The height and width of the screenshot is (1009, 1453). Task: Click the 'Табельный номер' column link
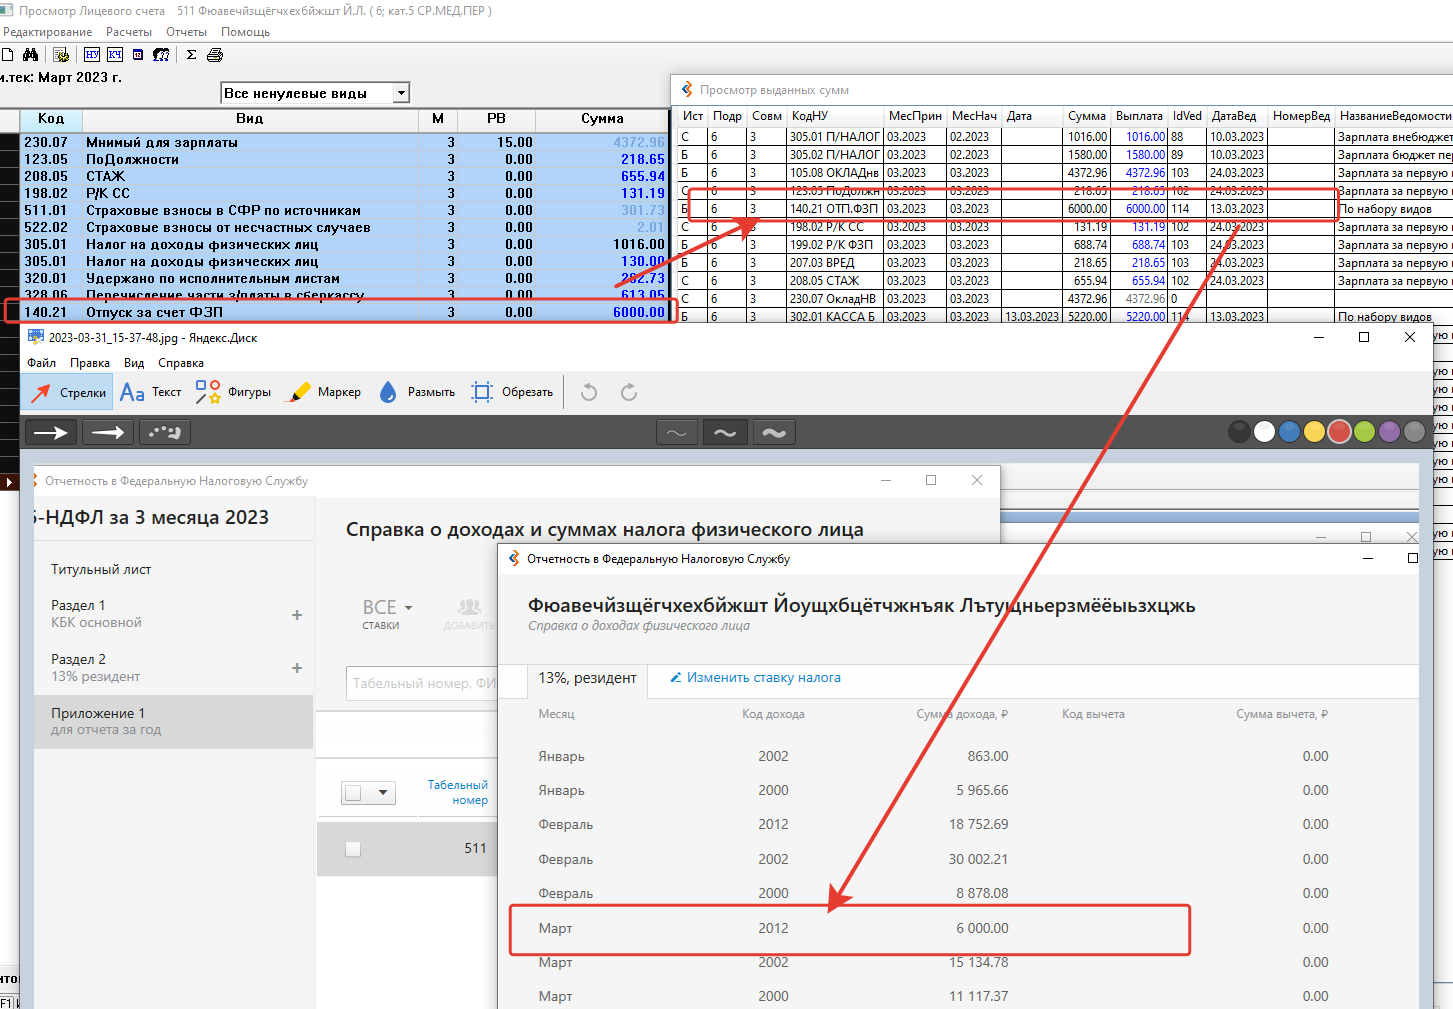pyautogui.click(x=457, y=792)
